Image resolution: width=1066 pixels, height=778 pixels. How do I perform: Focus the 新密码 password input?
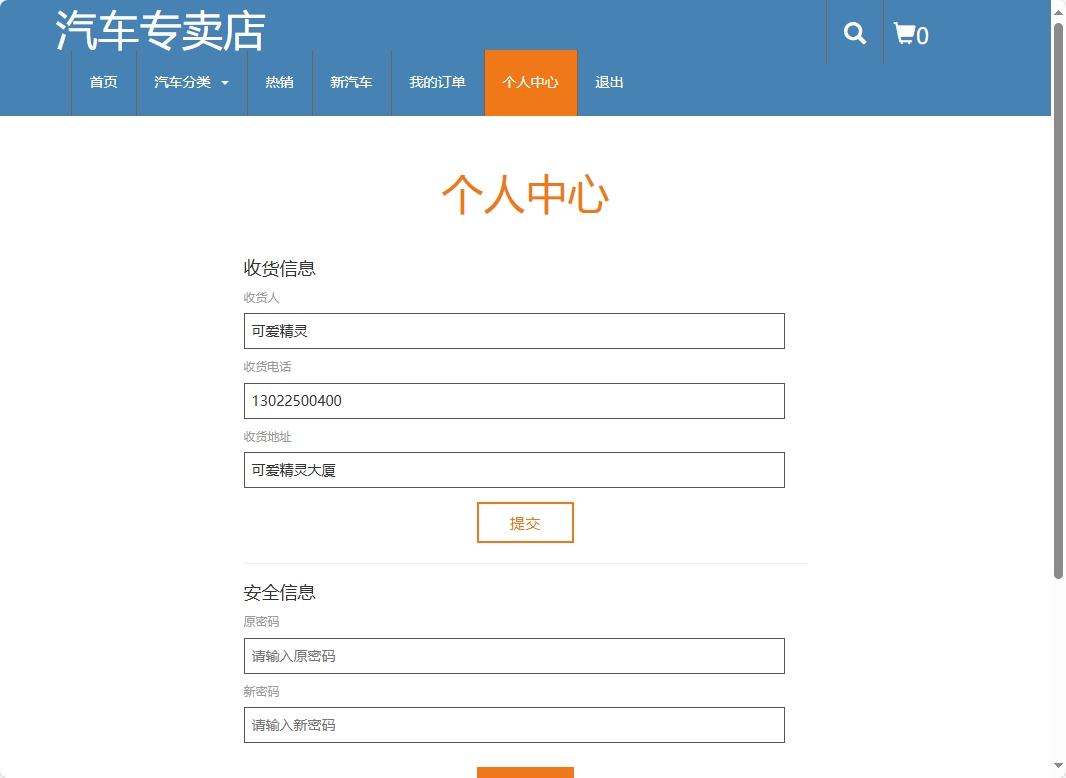513,725
